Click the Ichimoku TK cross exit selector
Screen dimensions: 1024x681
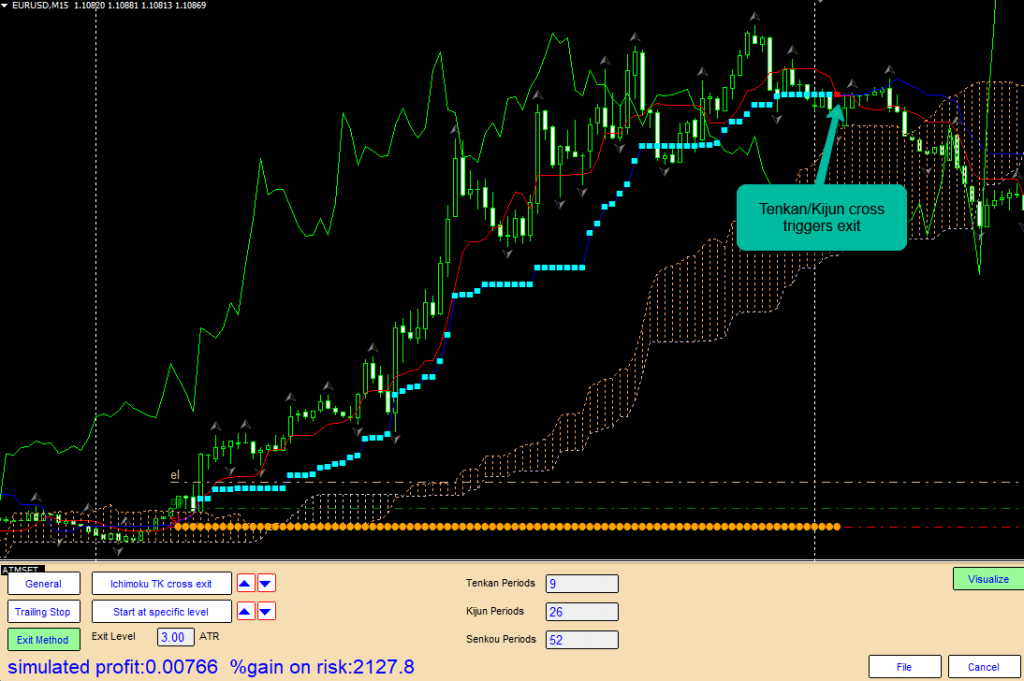(161, 584)
